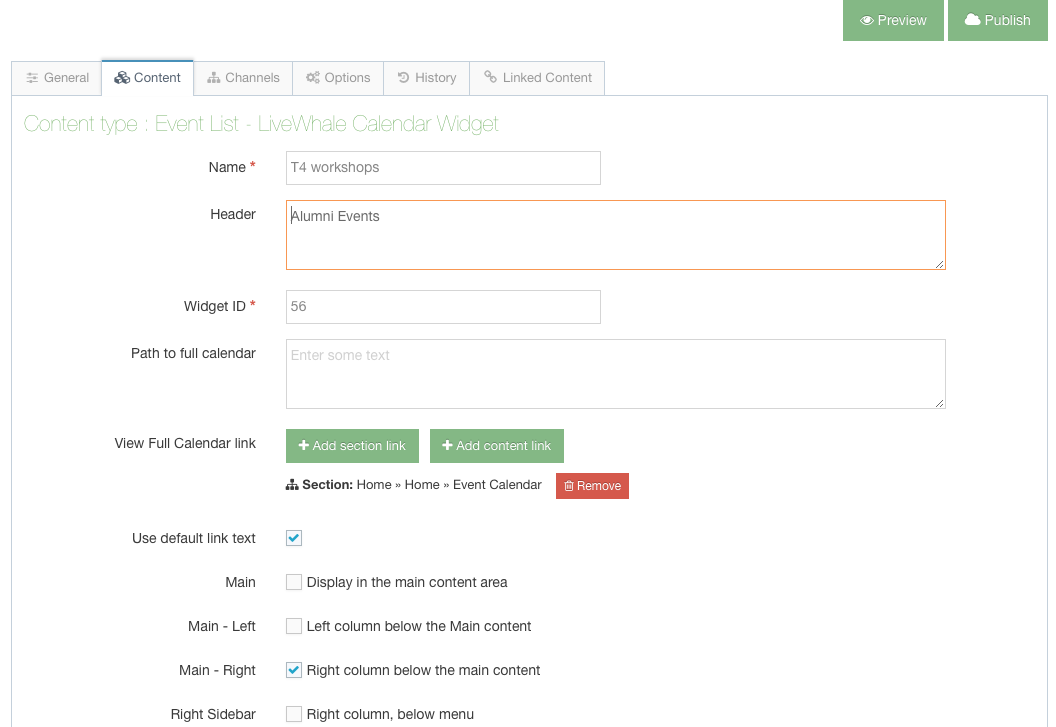Switch to the Content tab

(148, 78)
